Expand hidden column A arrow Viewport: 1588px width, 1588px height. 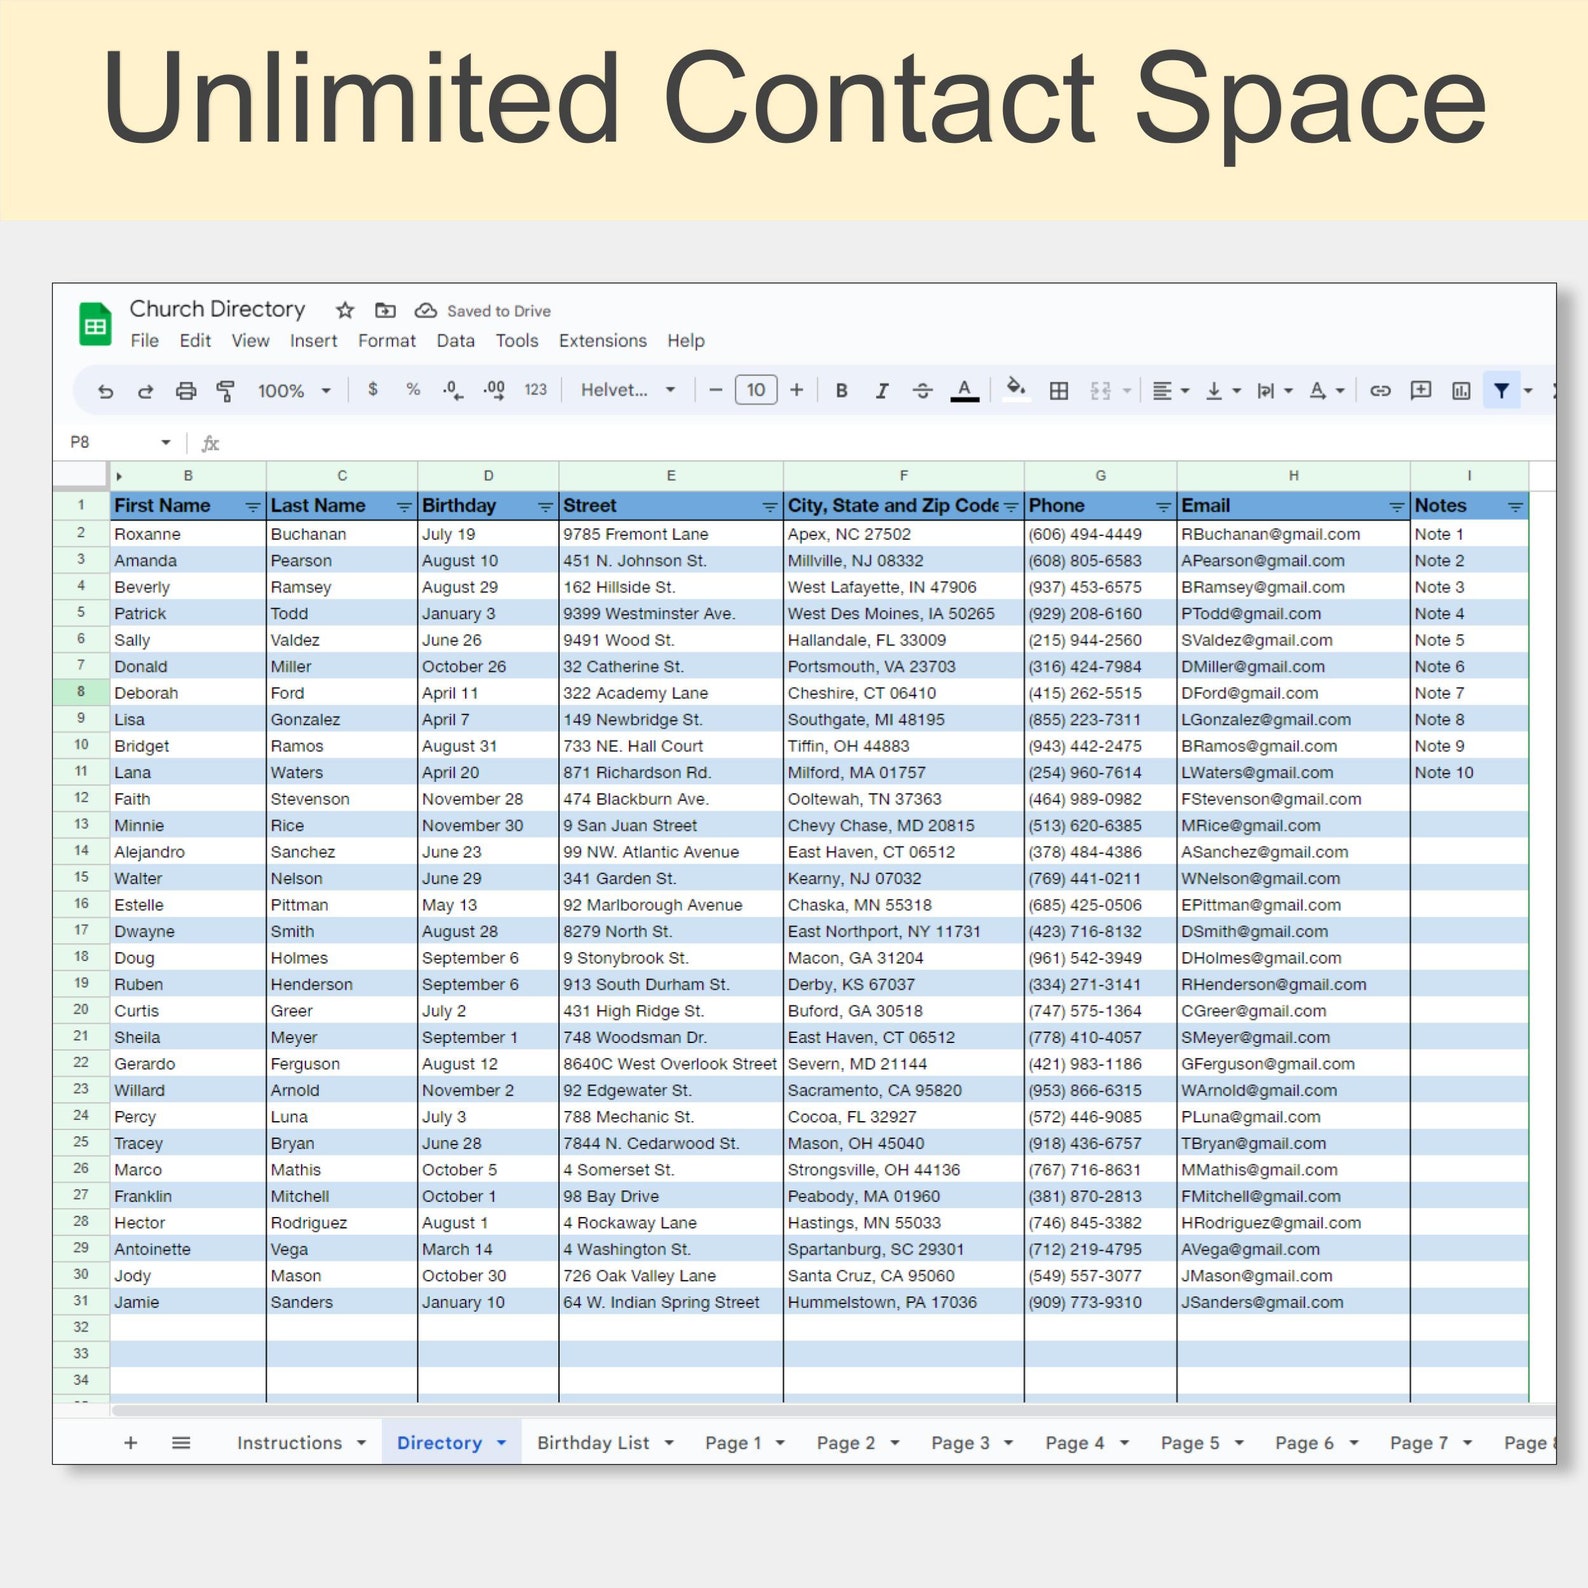[x=119, y=476]
